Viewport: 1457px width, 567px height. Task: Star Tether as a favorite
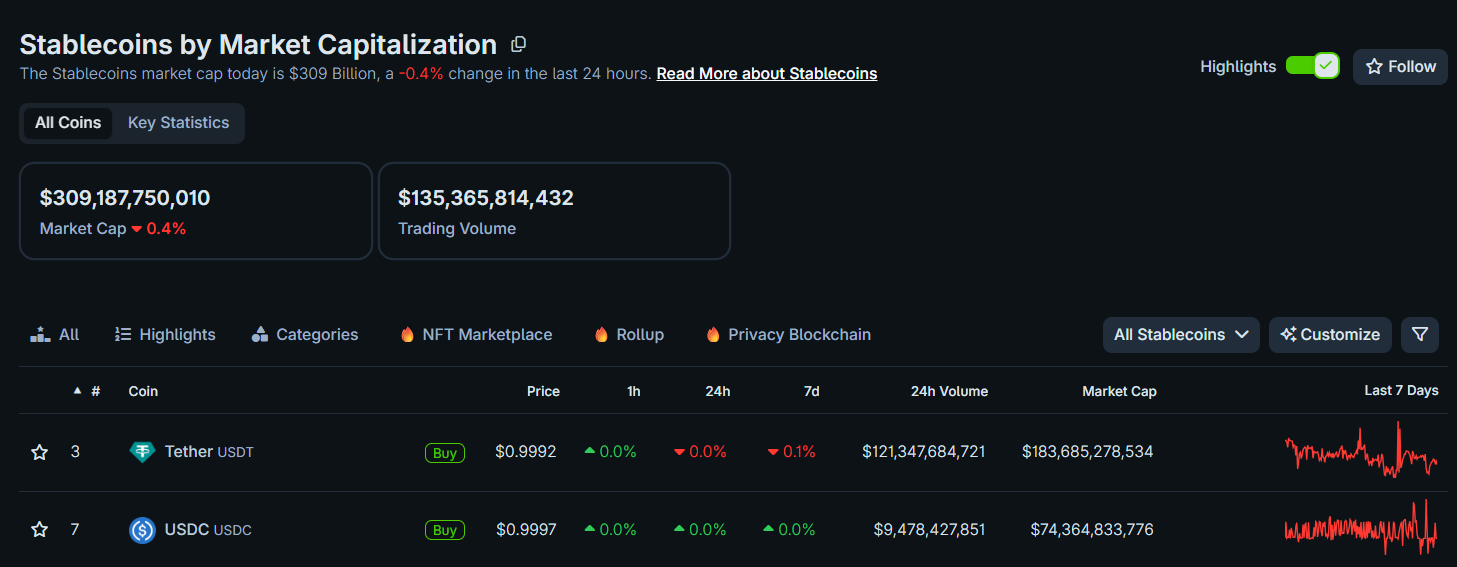coord(40,452)
